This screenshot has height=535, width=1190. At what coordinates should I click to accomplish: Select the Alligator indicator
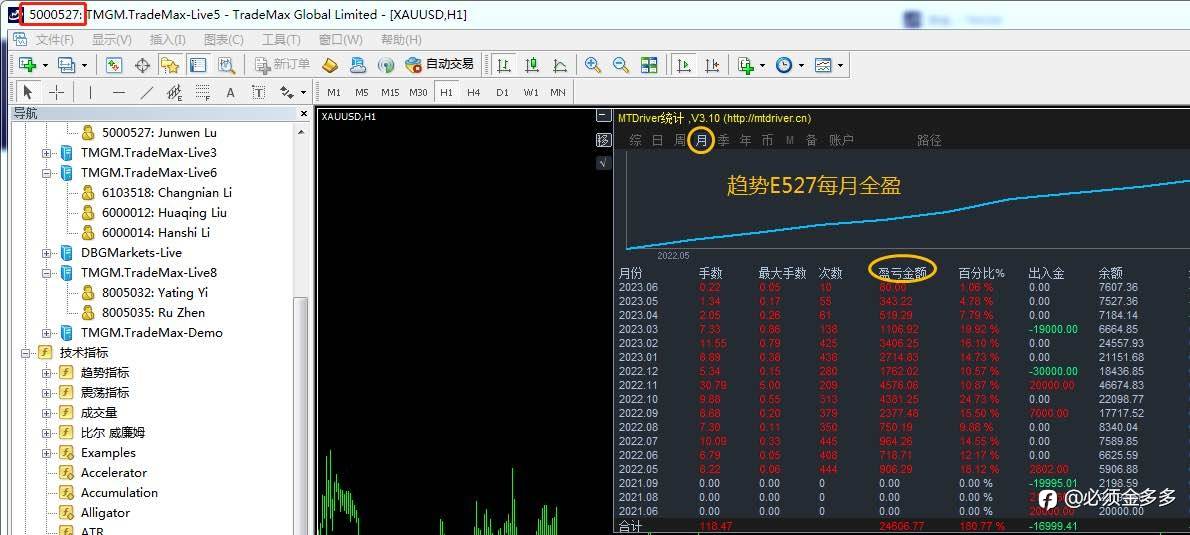pyautogui.click(x=105, y=512)
